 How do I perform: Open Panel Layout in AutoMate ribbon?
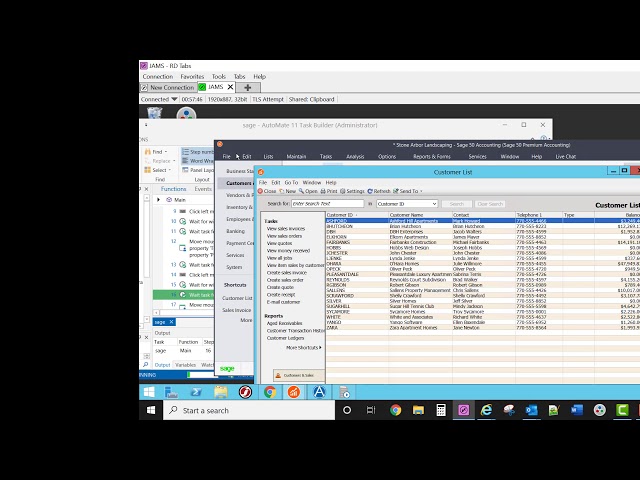coord(198,170)
